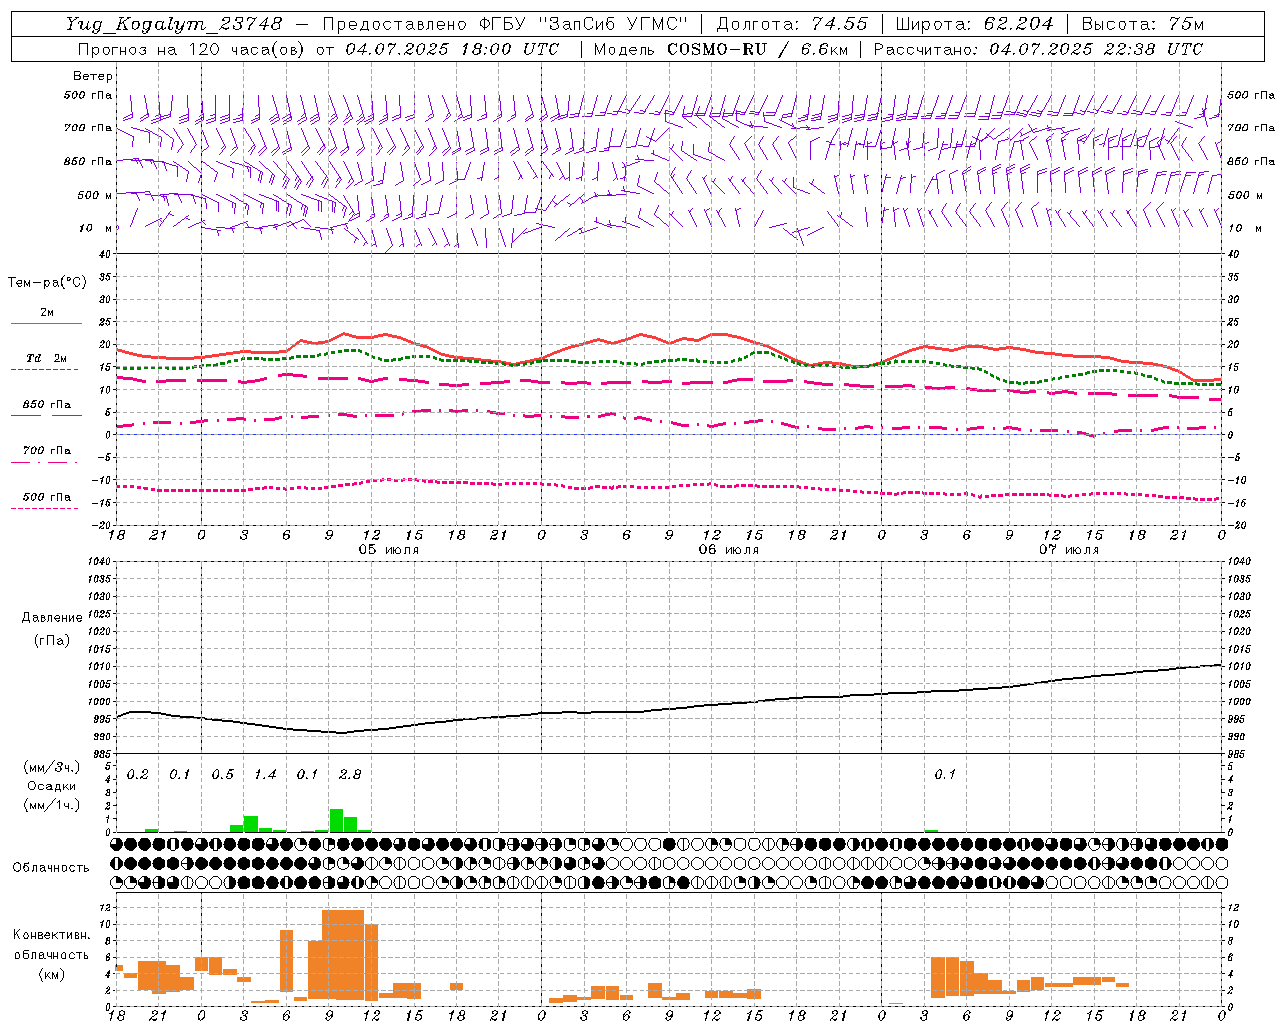Screen dimensions: 1280x1024
Task: Click the Высота: 75м value
Action: [x=1143, y=24]
